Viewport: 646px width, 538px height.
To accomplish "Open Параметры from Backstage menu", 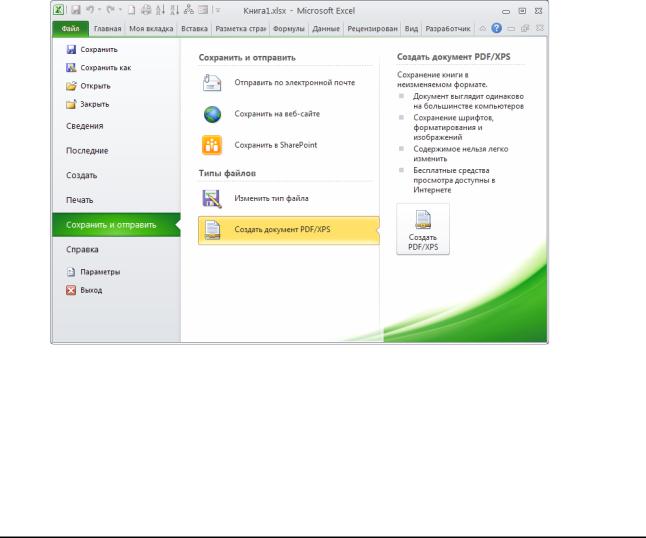I will coord(100,272).
